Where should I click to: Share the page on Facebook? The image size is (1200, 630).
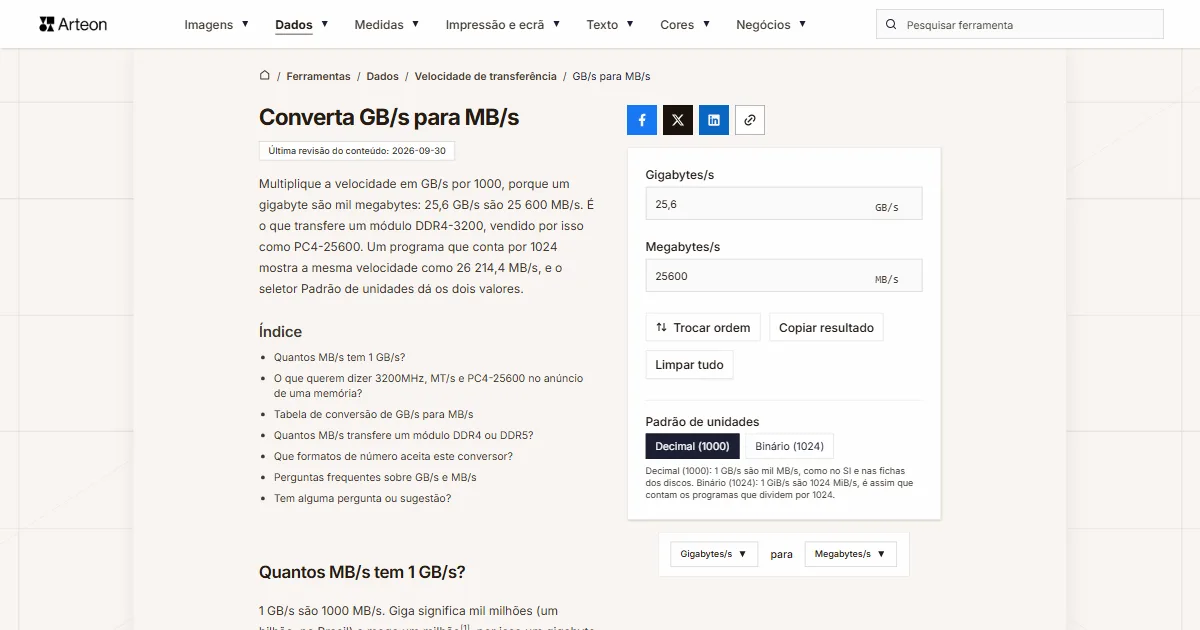click(642, 120)
